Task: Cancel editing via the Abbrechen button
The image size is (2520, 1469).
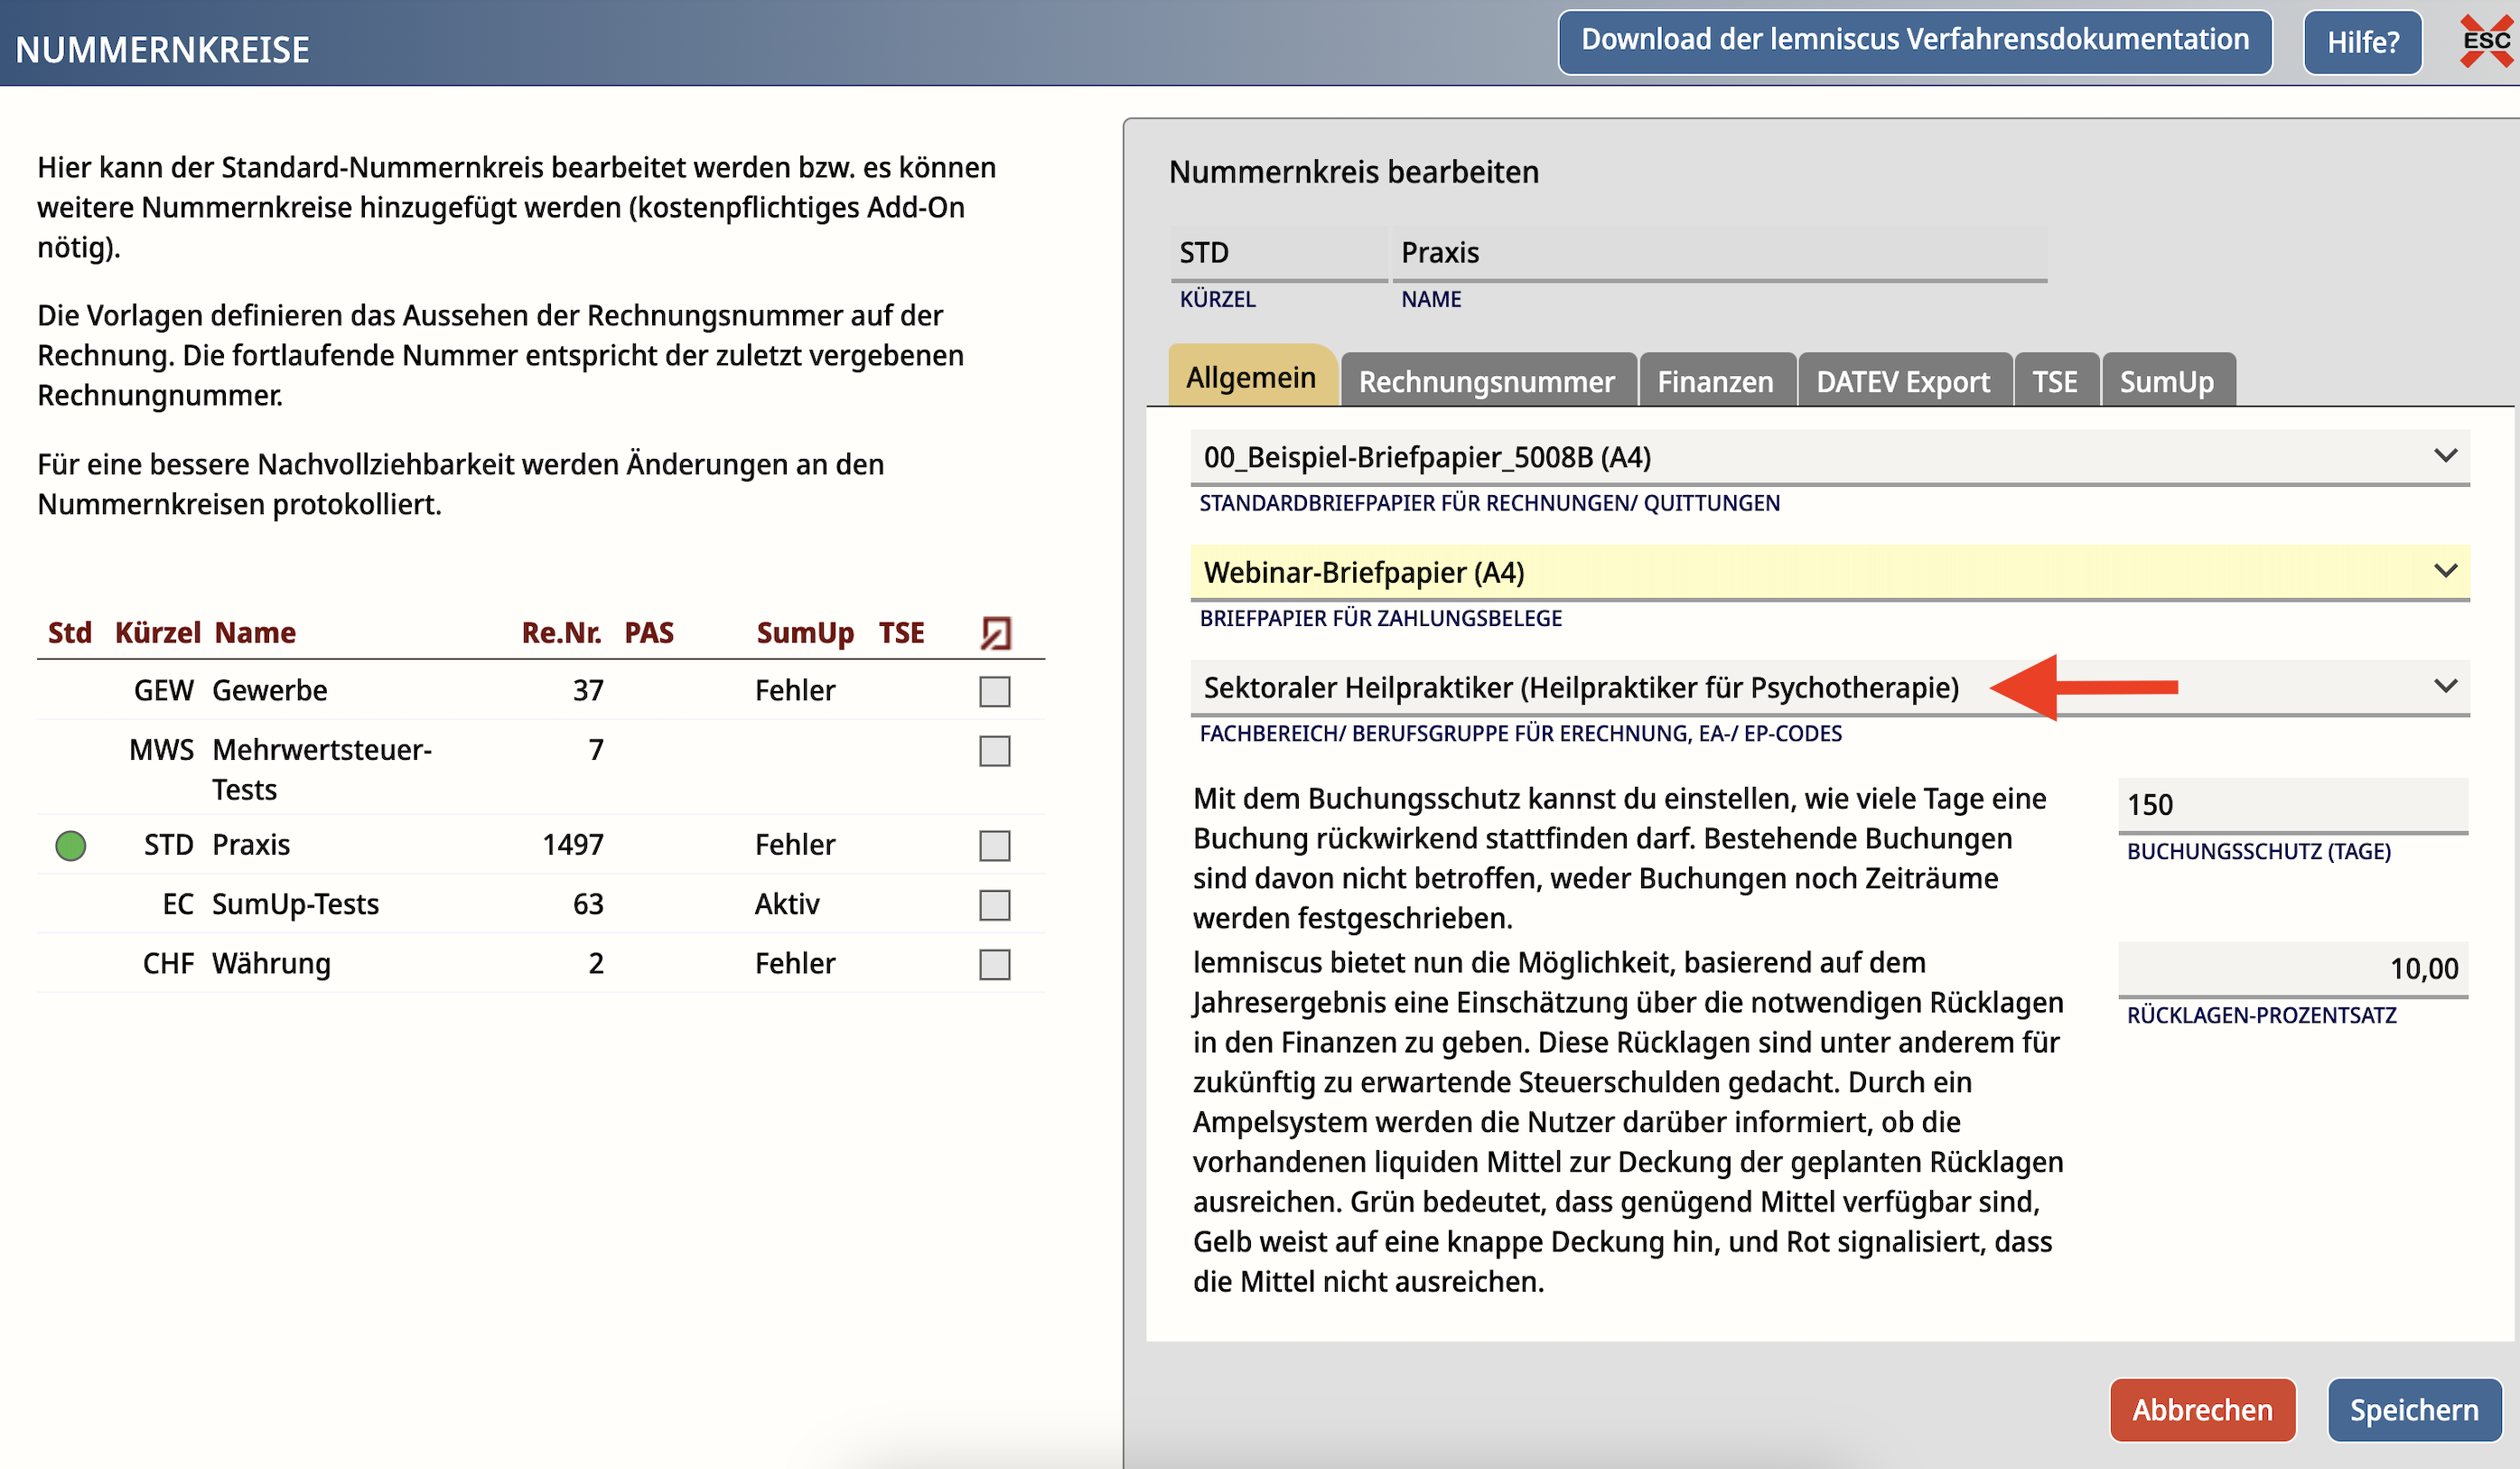Action: tap(2202, 1410)
